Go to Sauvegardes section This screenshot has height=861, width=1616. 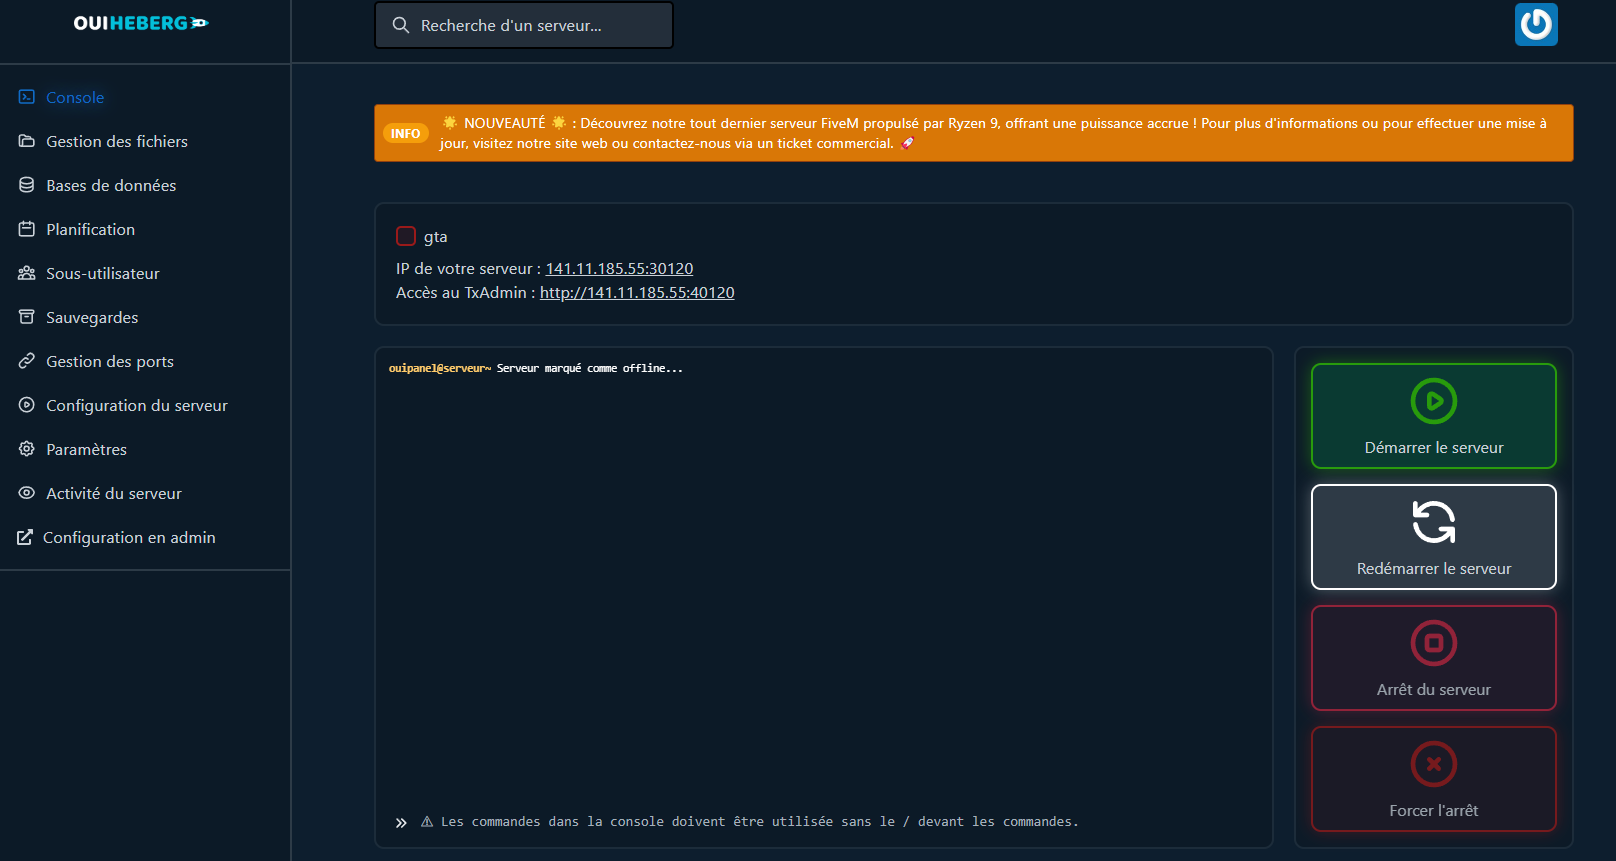click(x=92, y=317)
